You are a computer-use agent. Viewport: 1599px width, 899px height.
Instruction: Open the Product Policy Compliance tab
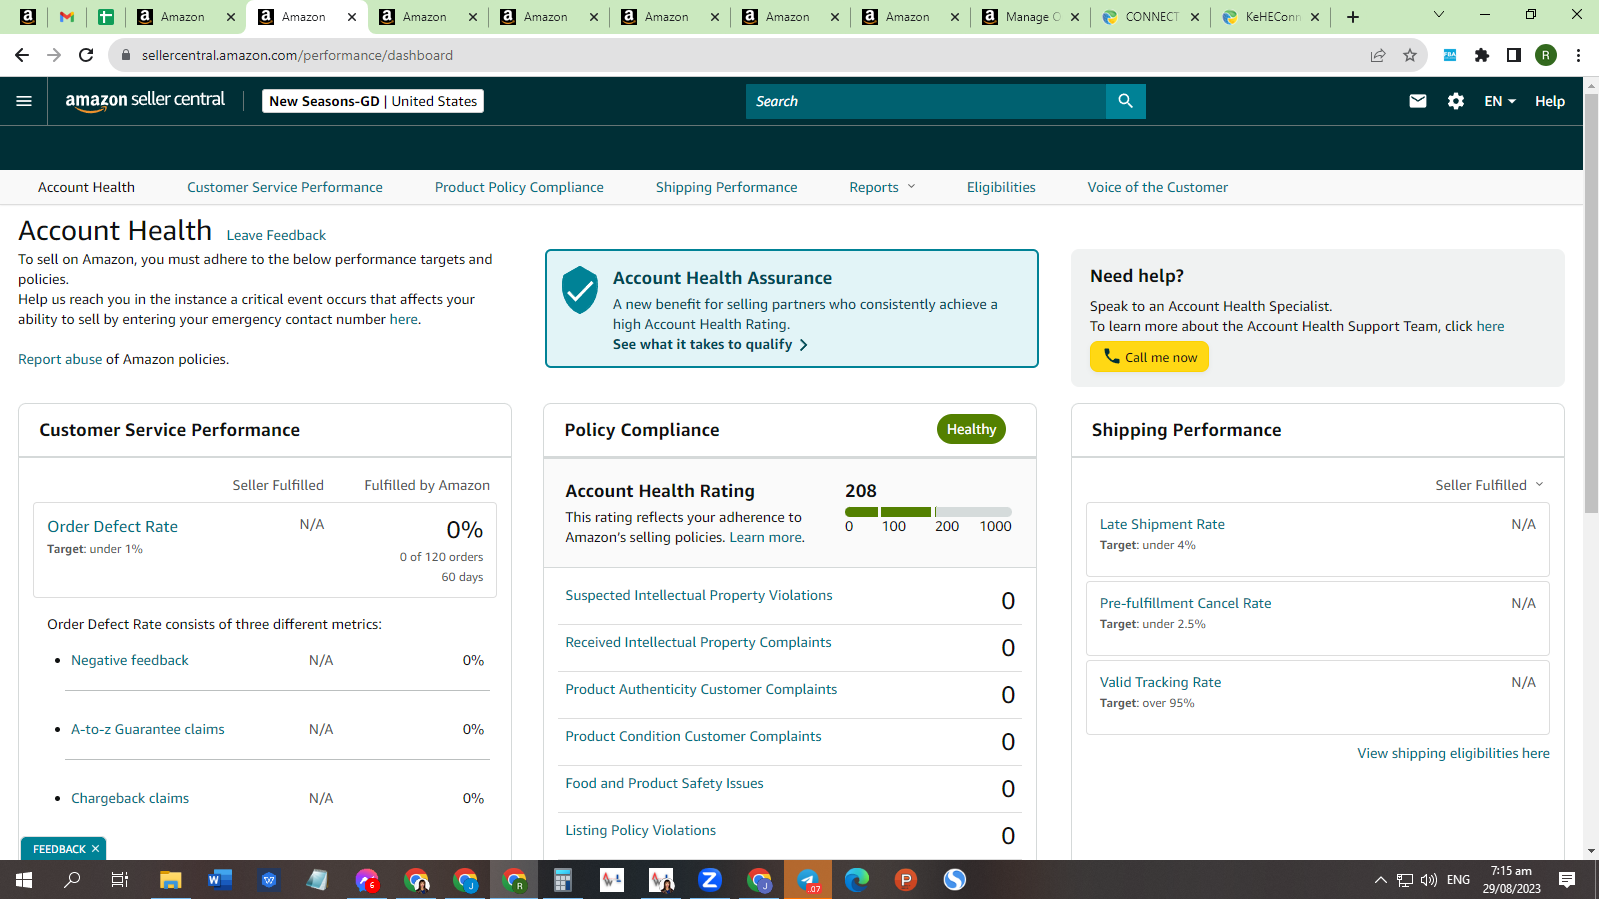click(519, 187)
